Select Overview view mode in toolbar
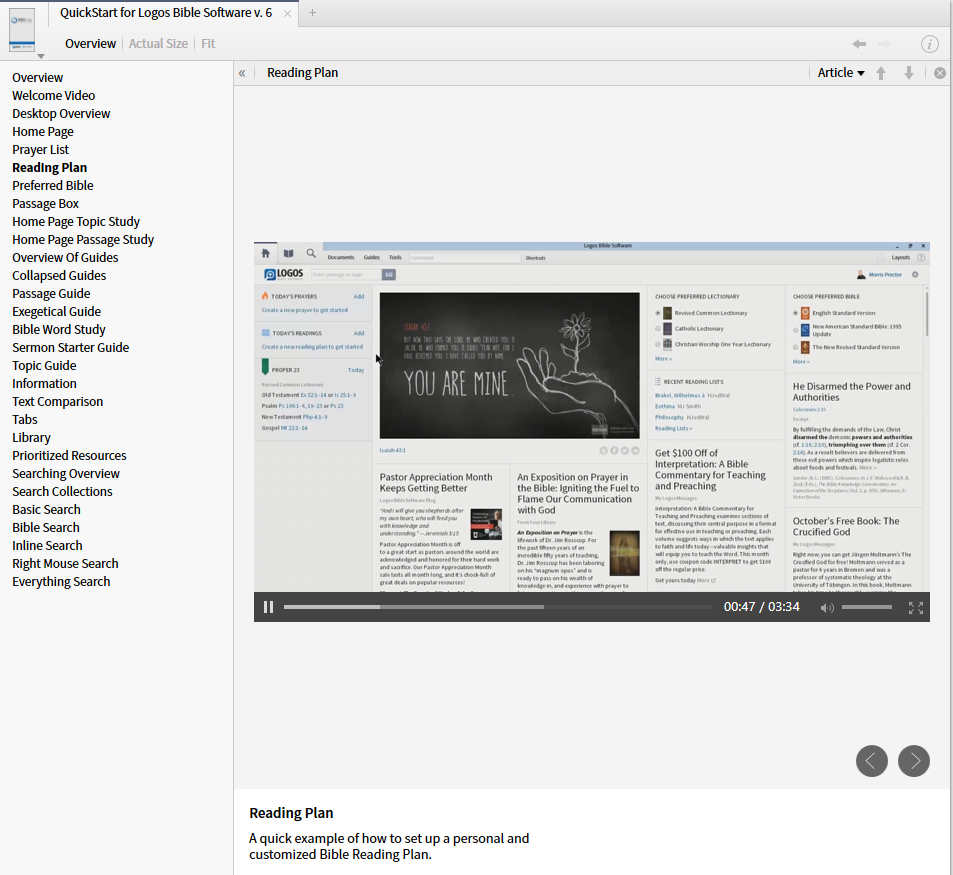The image size is (953, 875). tap(90, 44)
